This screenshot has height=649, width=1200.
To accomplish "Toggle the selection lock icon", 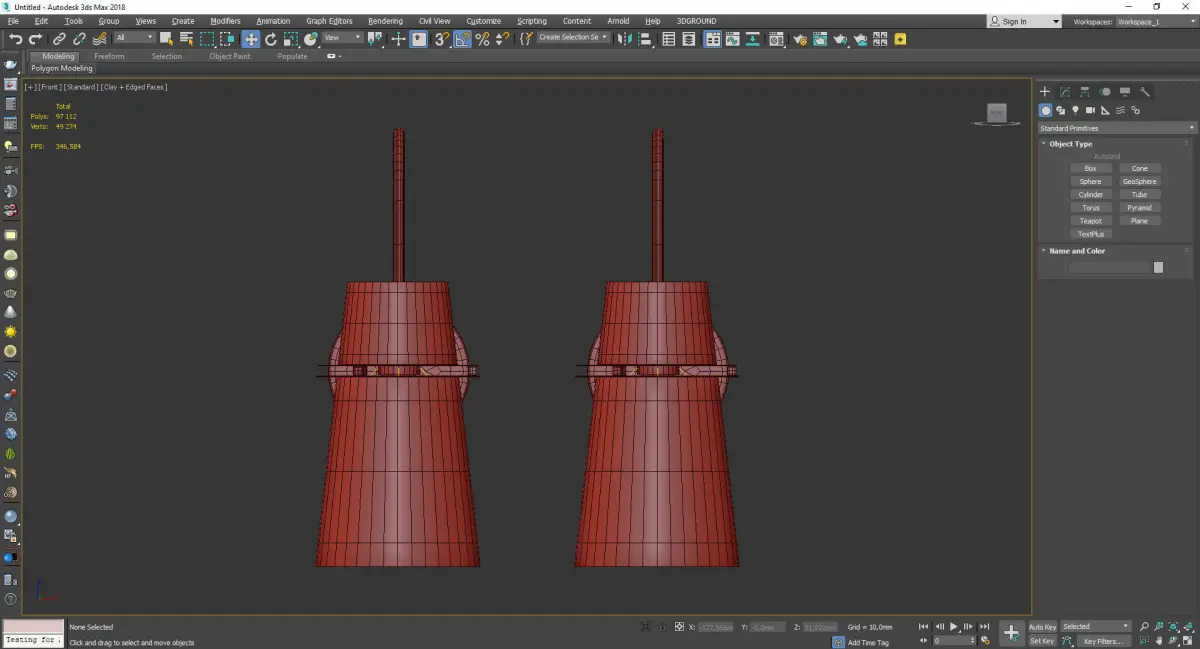I will tap(661, 627).
